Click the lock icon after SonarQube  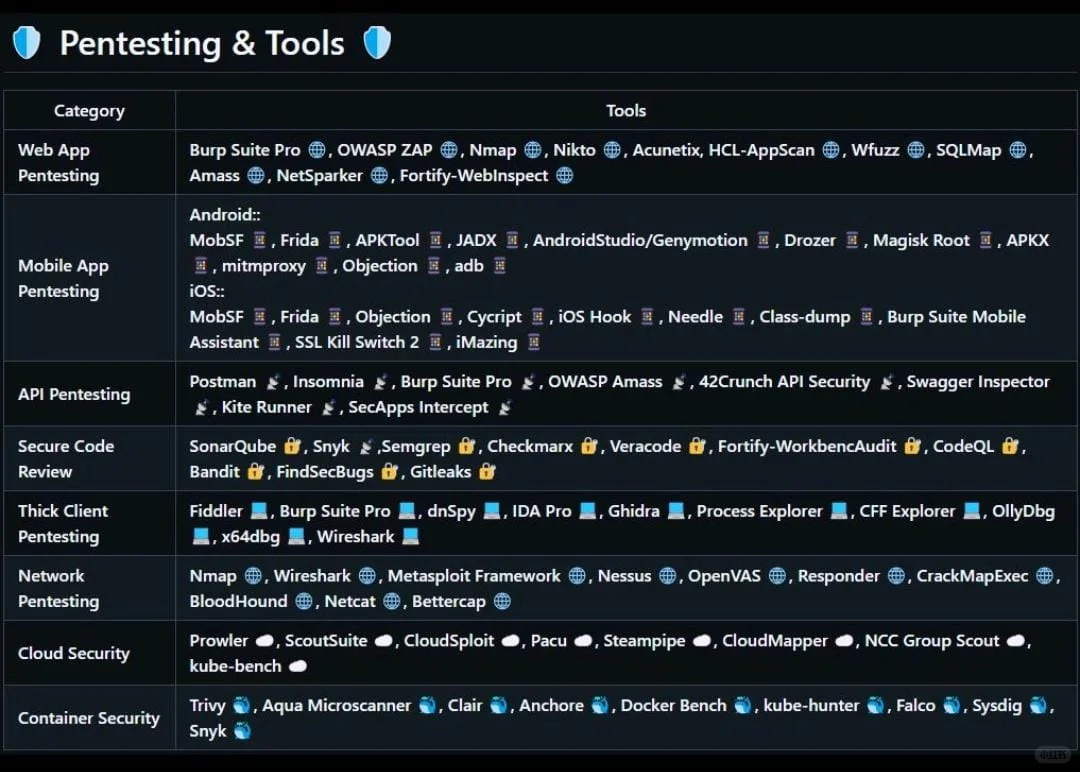coord(292,446)
